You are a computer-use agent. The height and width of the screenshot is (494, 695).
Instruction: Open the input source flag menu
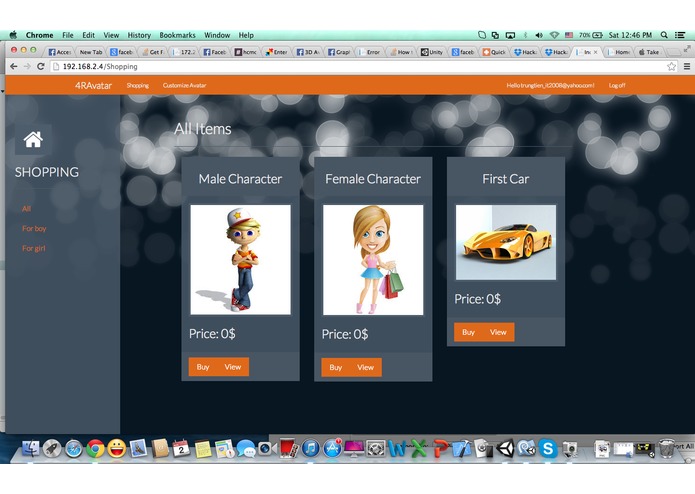coord(569,35)
